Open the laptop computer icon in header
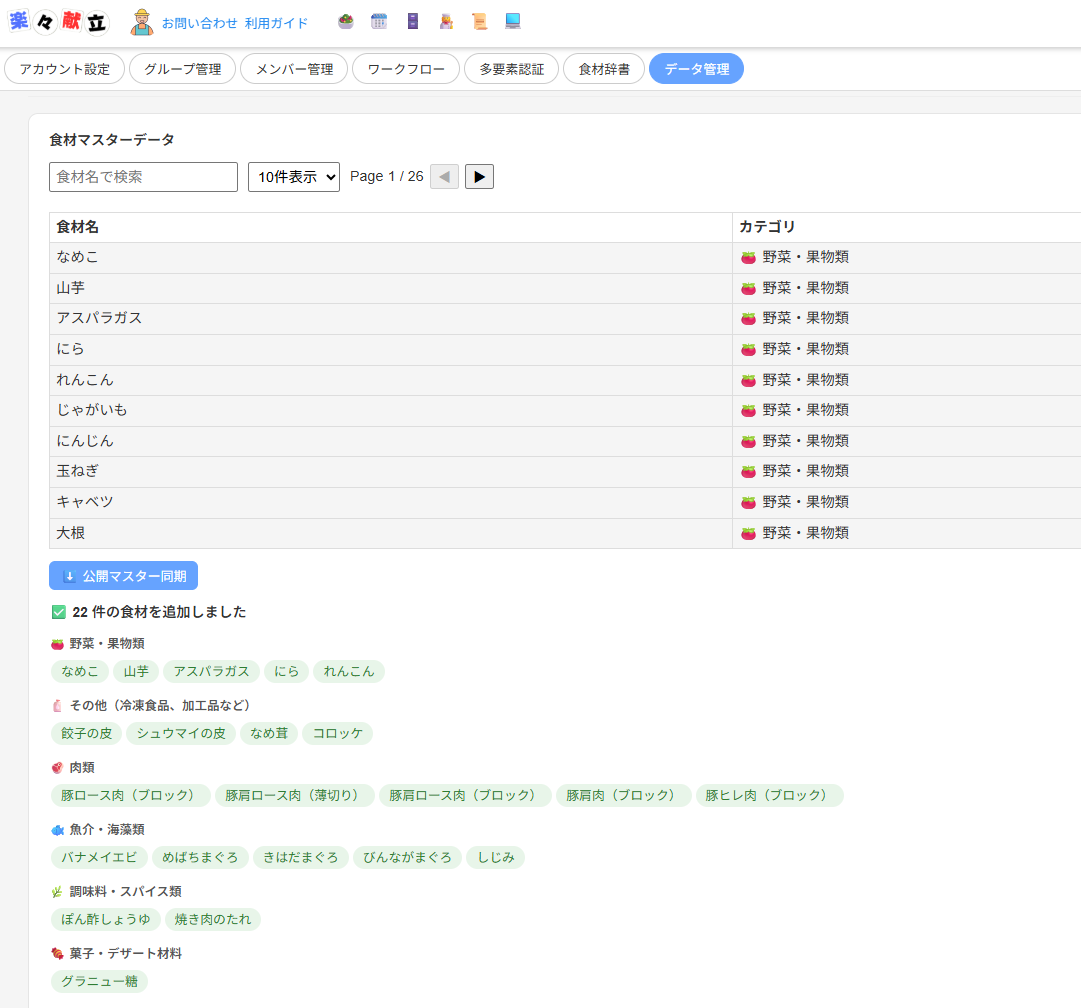 coord(513,21)
